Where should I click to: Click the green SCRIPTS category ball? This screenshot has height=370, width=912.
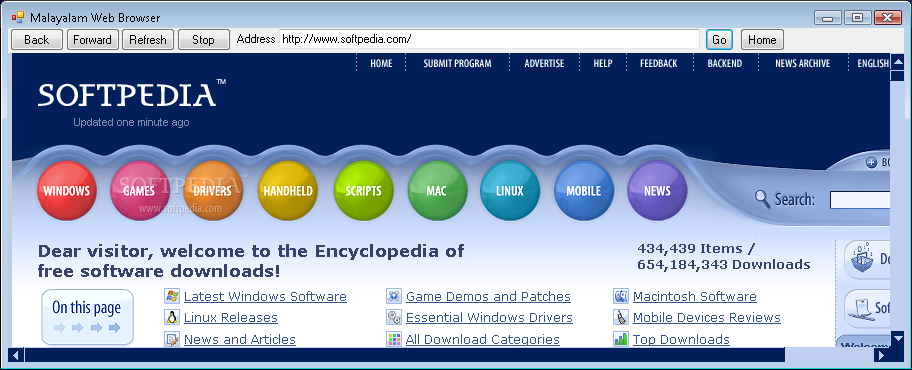[x=364, y=190]
